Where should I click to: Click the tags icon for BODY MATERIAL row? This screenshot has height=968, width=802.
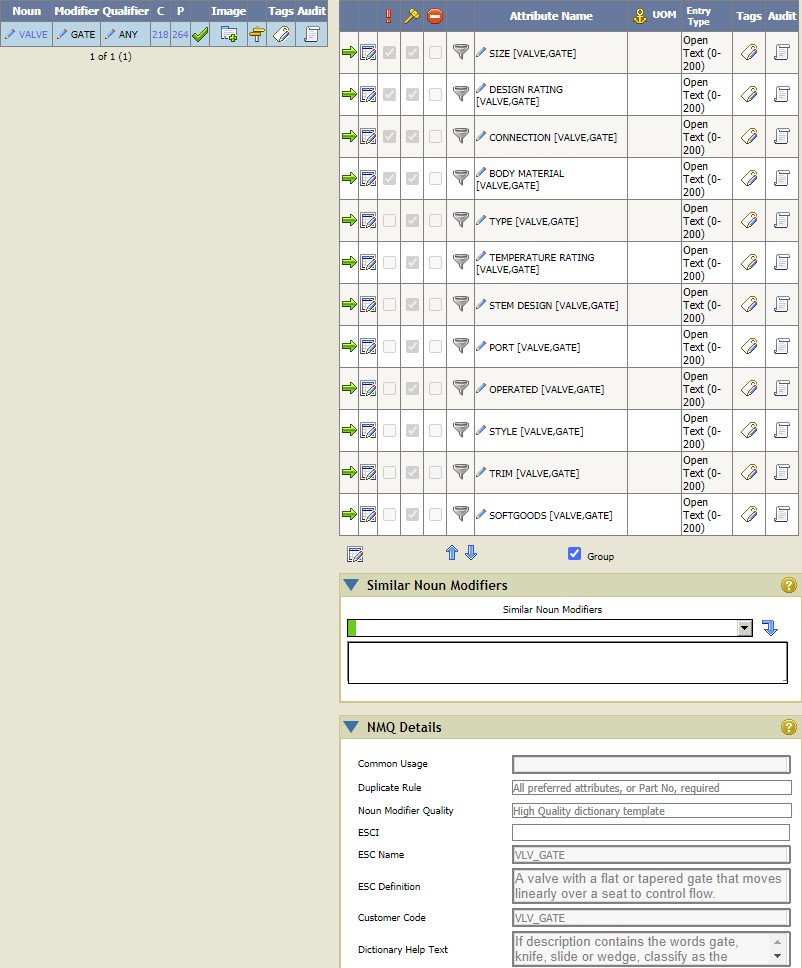coord(749,178)
